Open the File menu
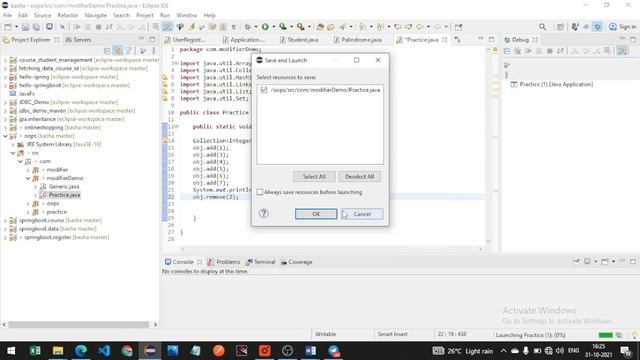 click(x=7, y=15)
